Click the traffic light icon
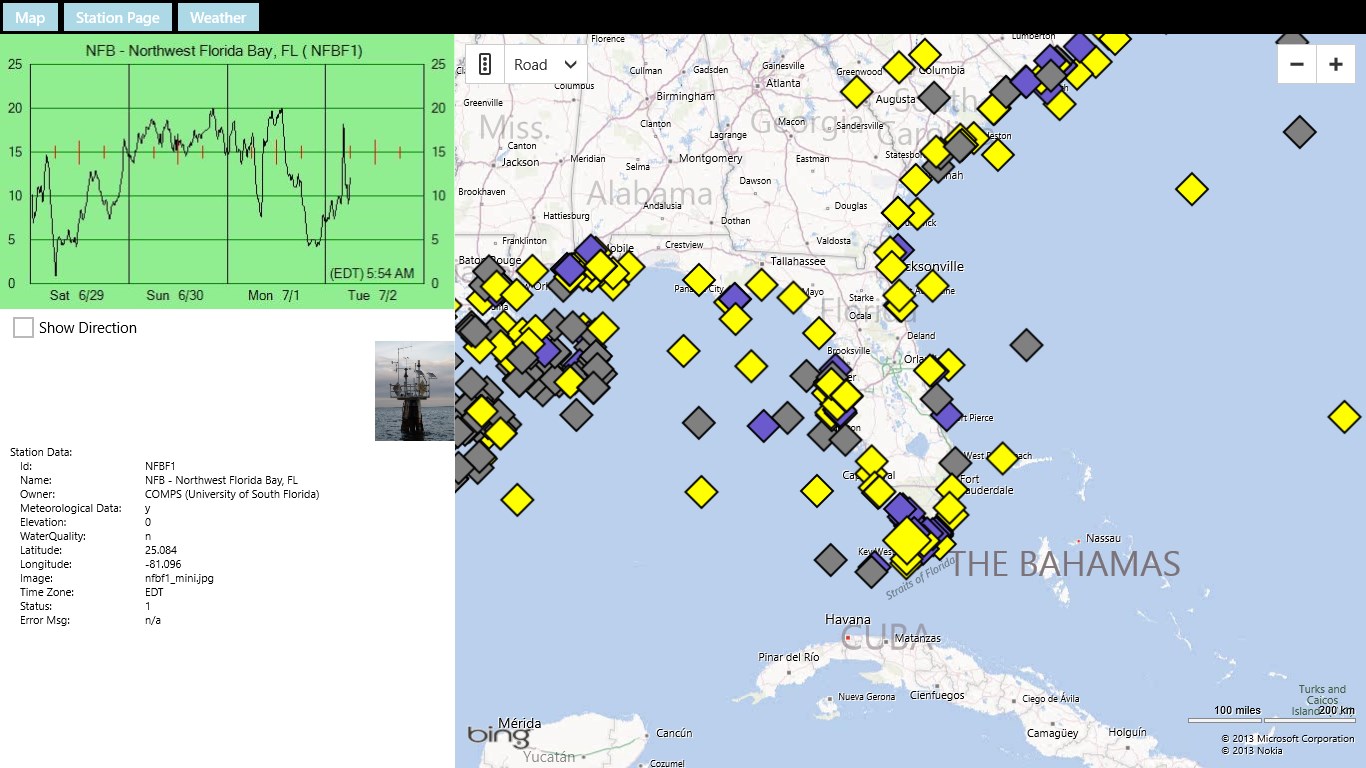The height and width of the screenshot is (768, 1366). [485, 64]
